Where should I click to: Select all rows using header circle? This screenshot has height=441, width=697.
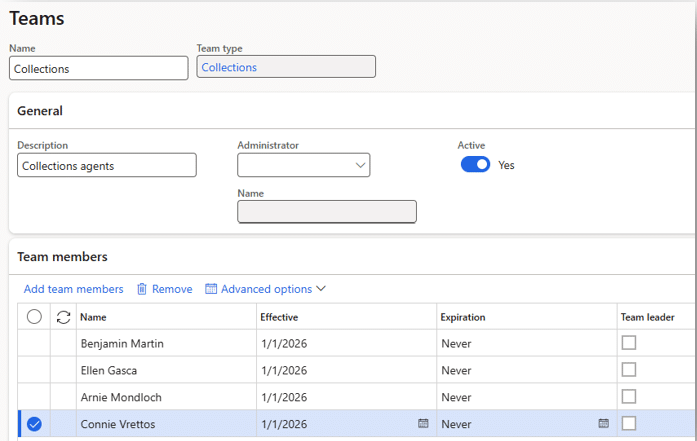[34, 317]
